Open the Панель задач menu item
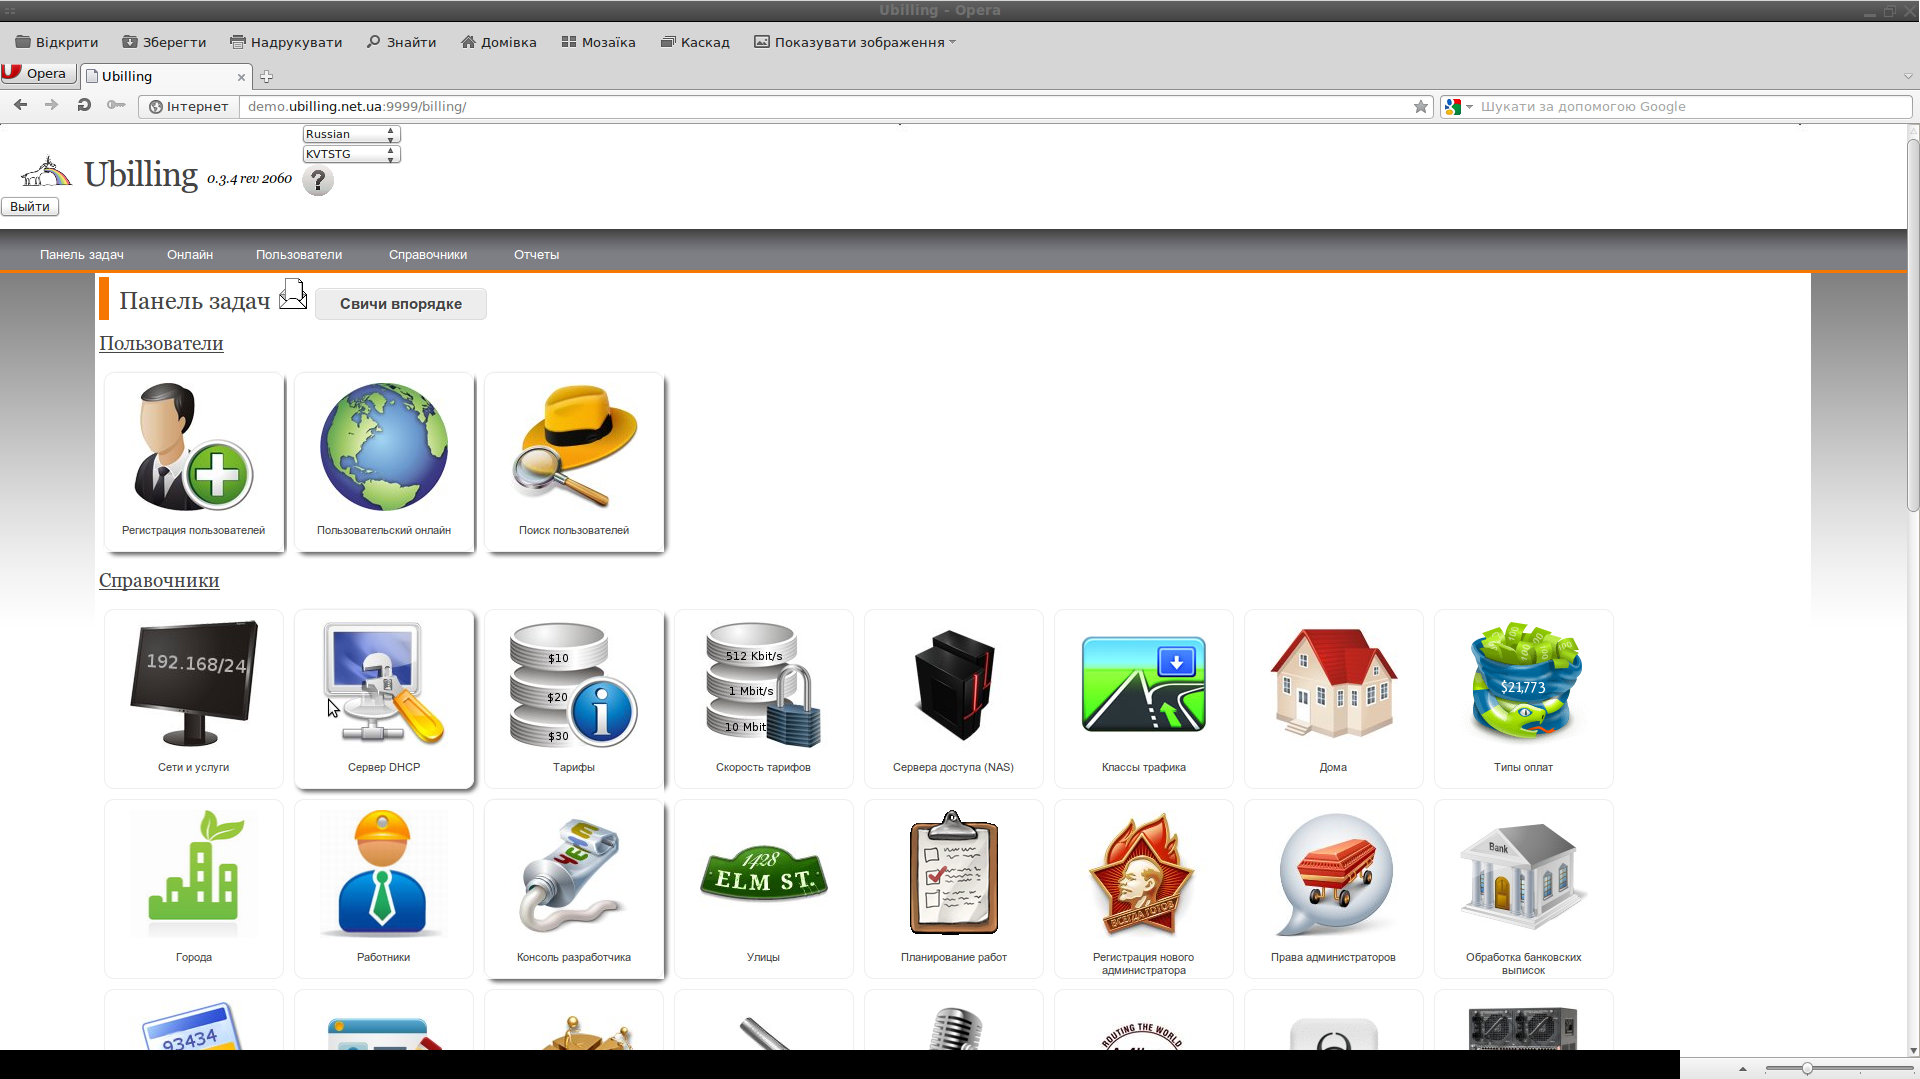The image size is (1920, 1079). point(82,255)
